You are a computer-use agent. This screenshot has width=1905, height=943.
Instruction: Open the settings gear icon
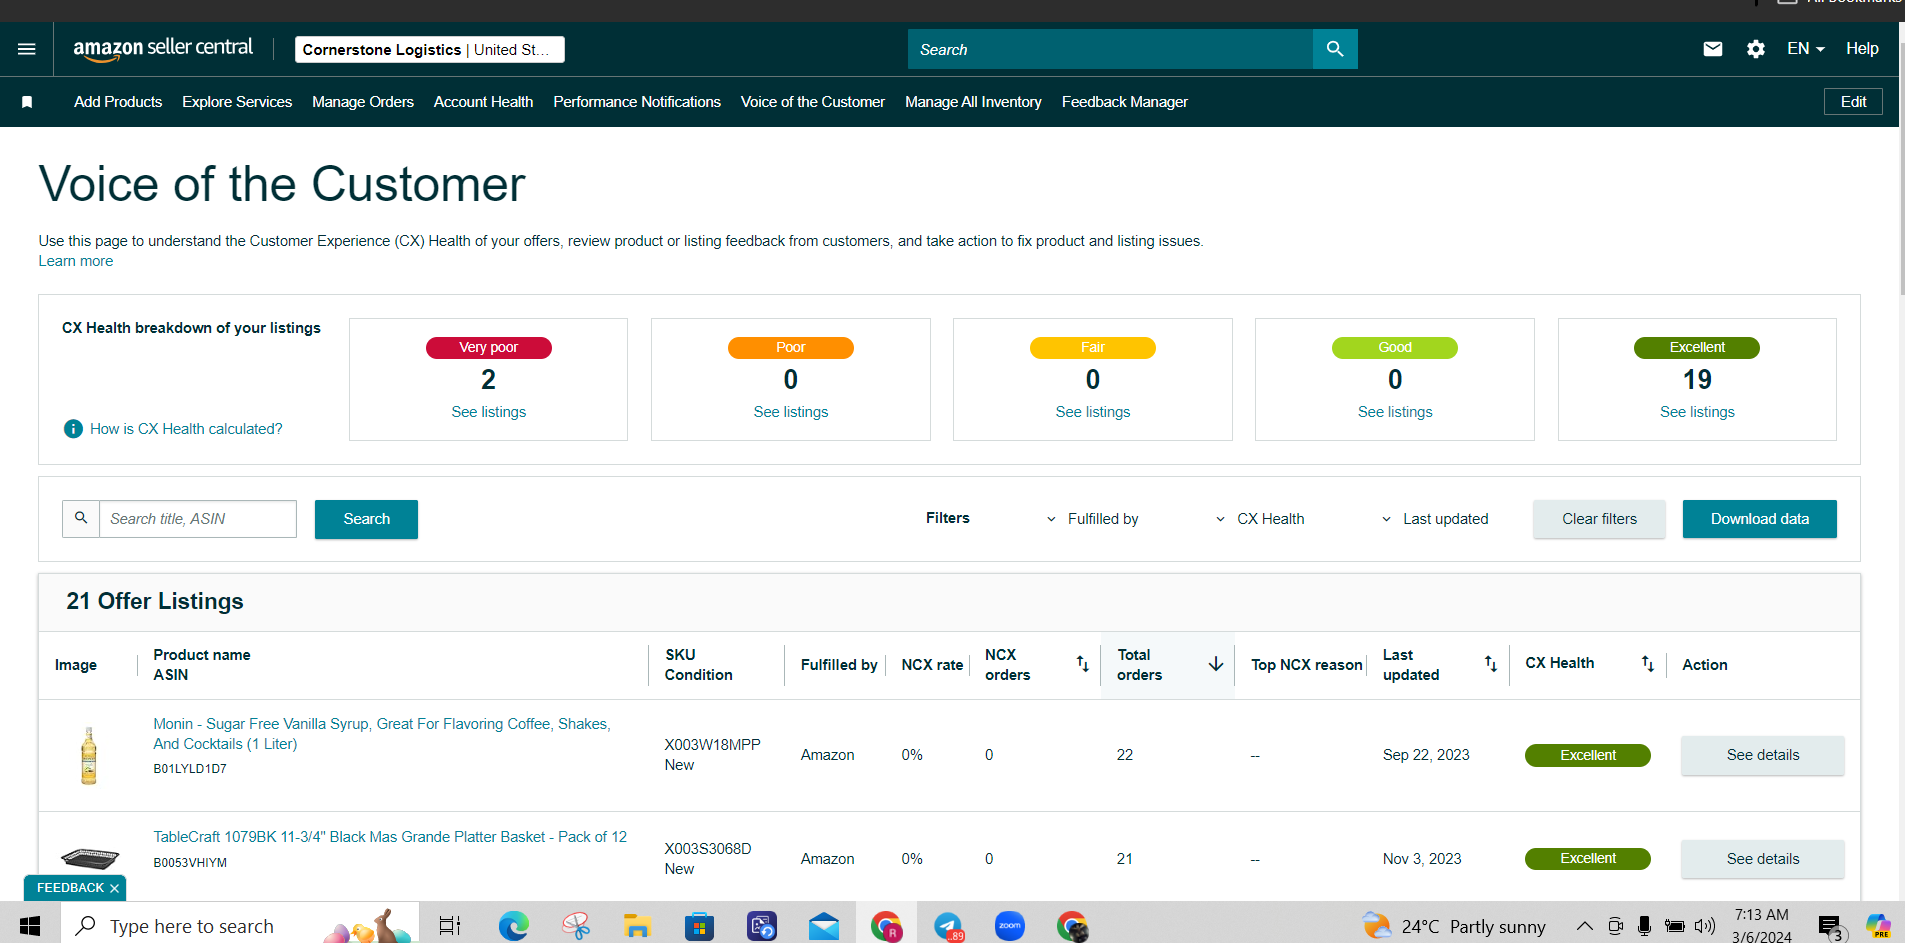pyautogui.click(x=1756, y=49)
